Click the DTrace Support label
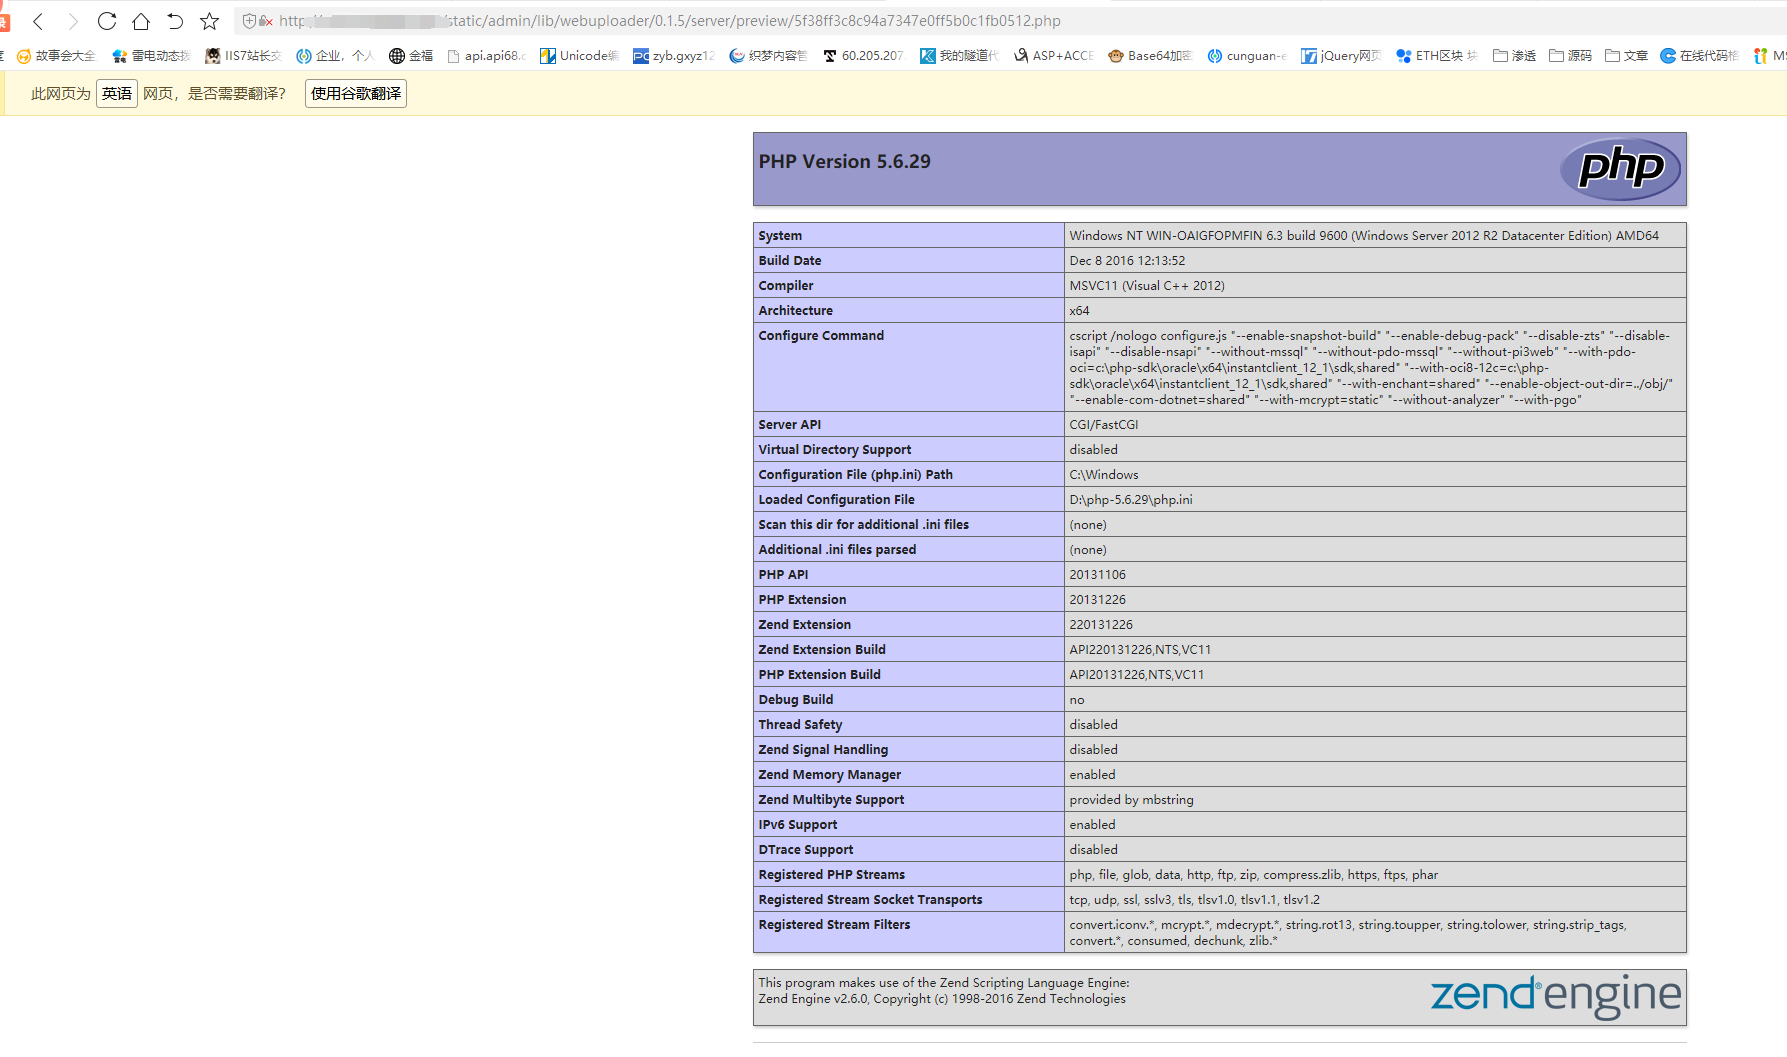This screenshot has height=1057, width=1787. [x=806, y=850]
